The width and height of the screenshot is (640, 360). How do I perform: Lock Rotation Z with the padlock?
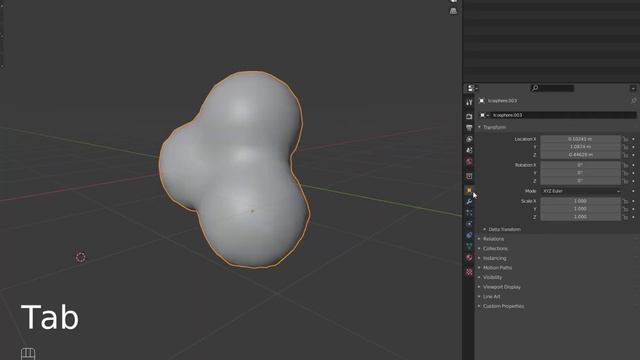click(625, 181)
